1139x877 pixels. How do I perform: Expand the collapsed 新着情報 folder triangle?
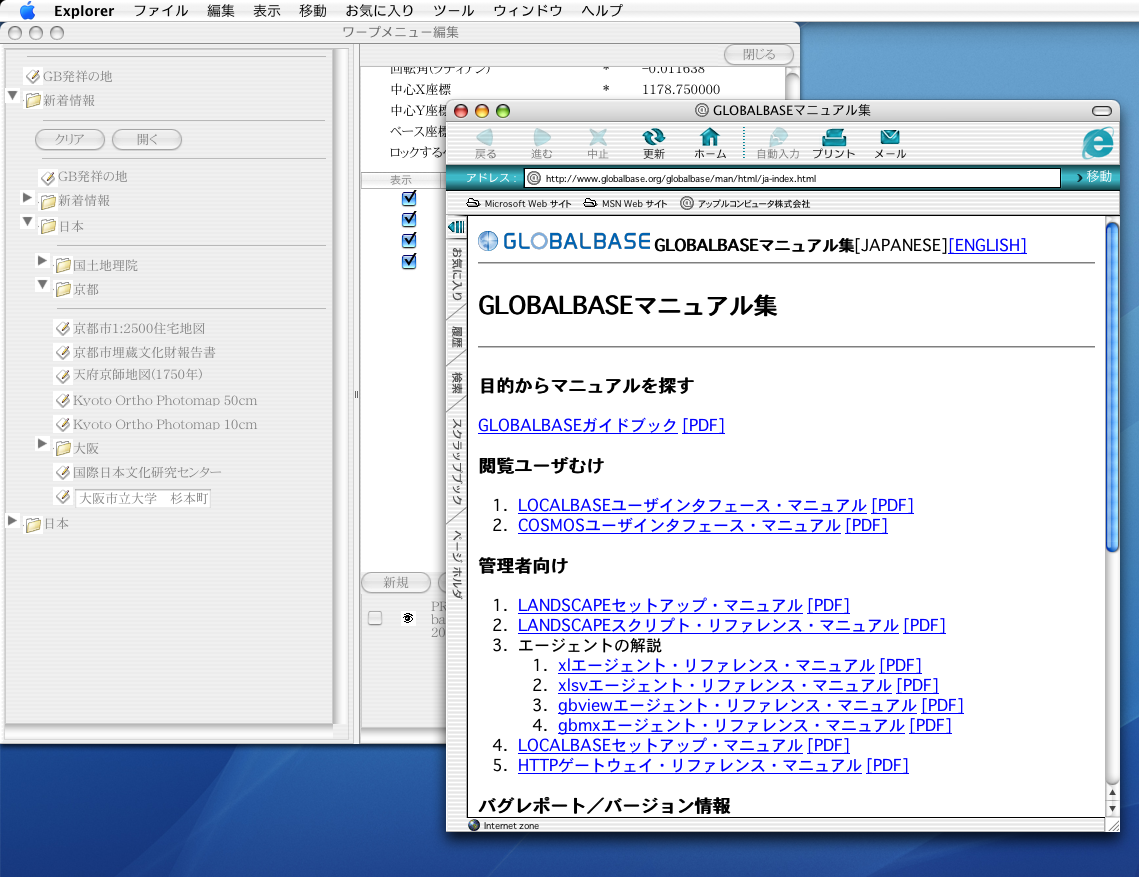click(x=27, y=198)
